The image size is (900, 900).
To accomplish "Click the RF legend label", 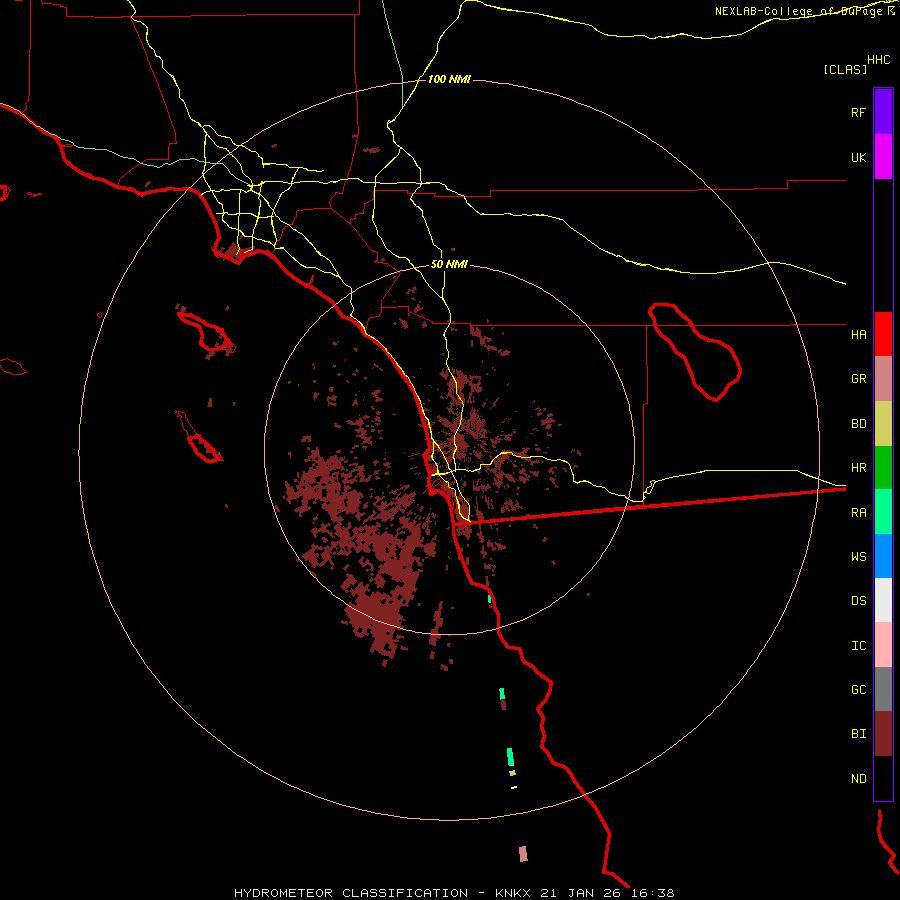I will click(858, 113).
